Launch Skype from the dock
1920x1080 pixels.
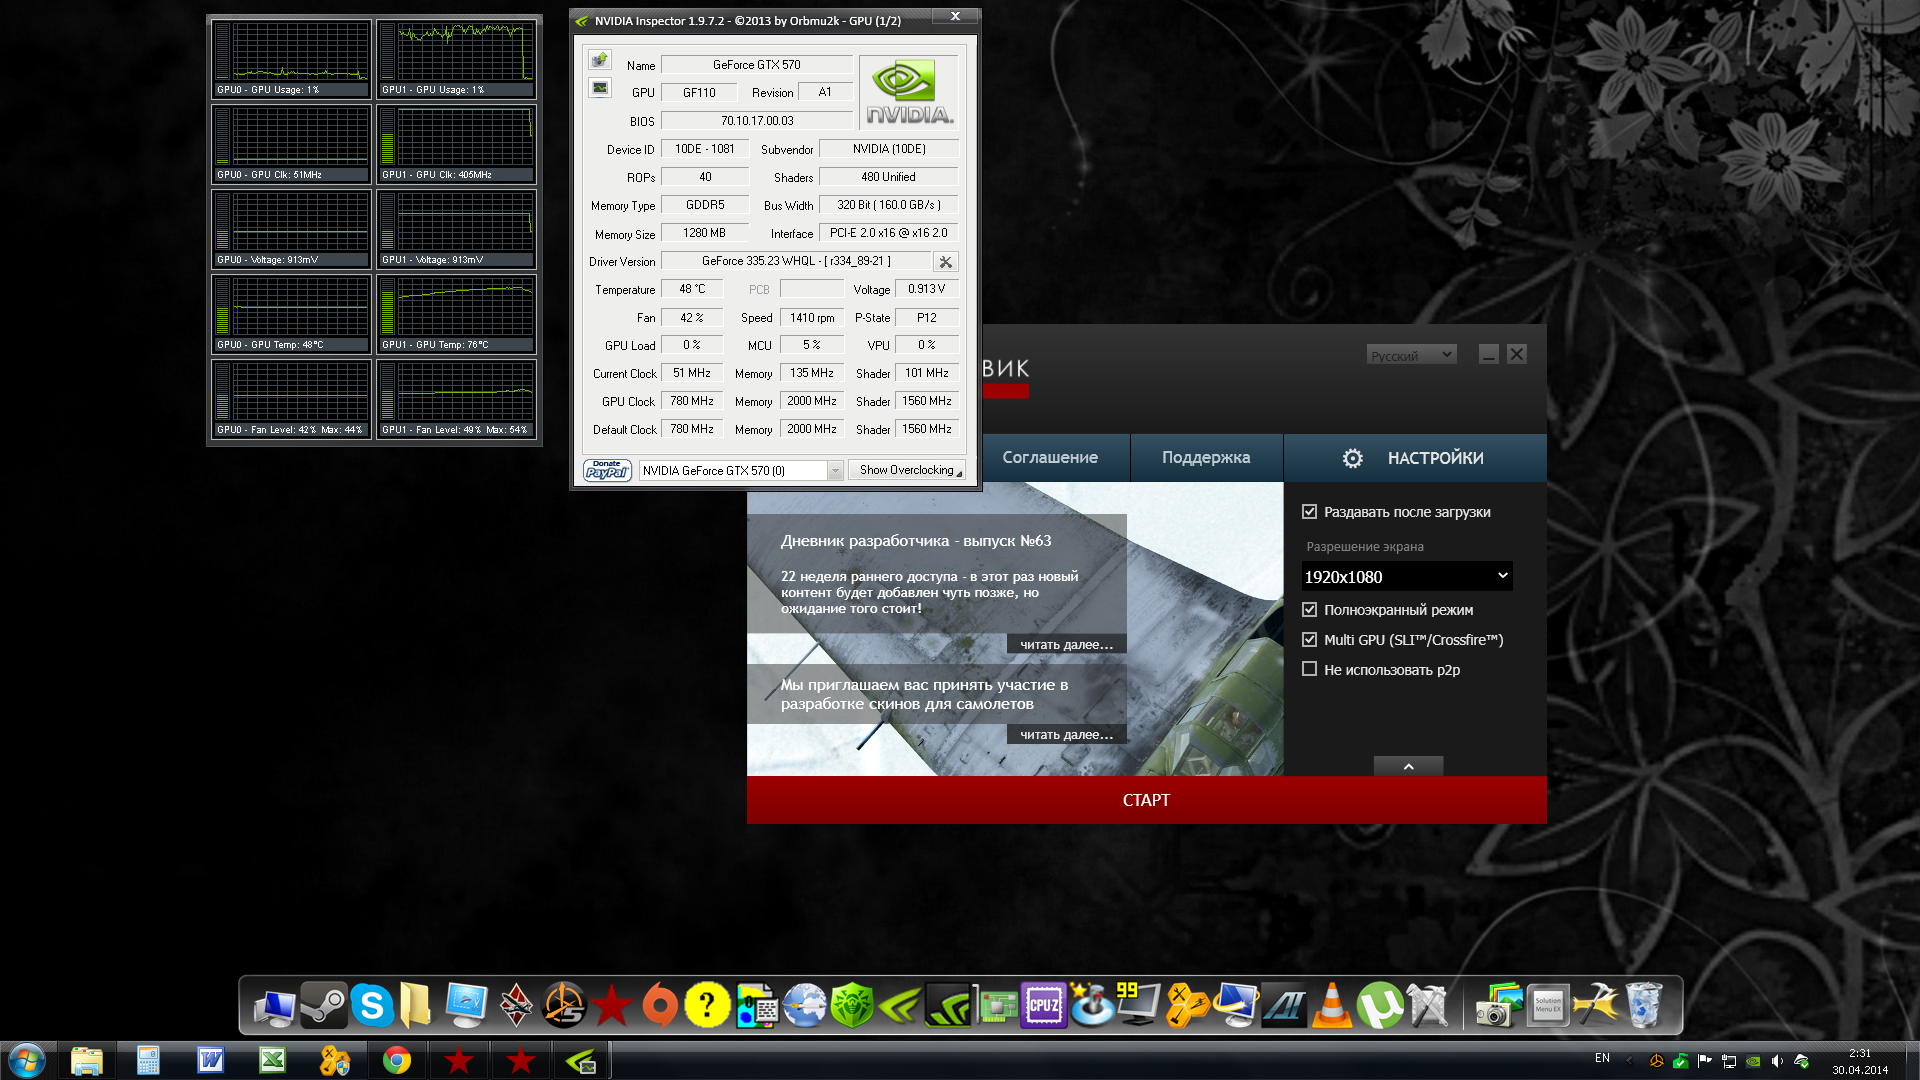372,1005
